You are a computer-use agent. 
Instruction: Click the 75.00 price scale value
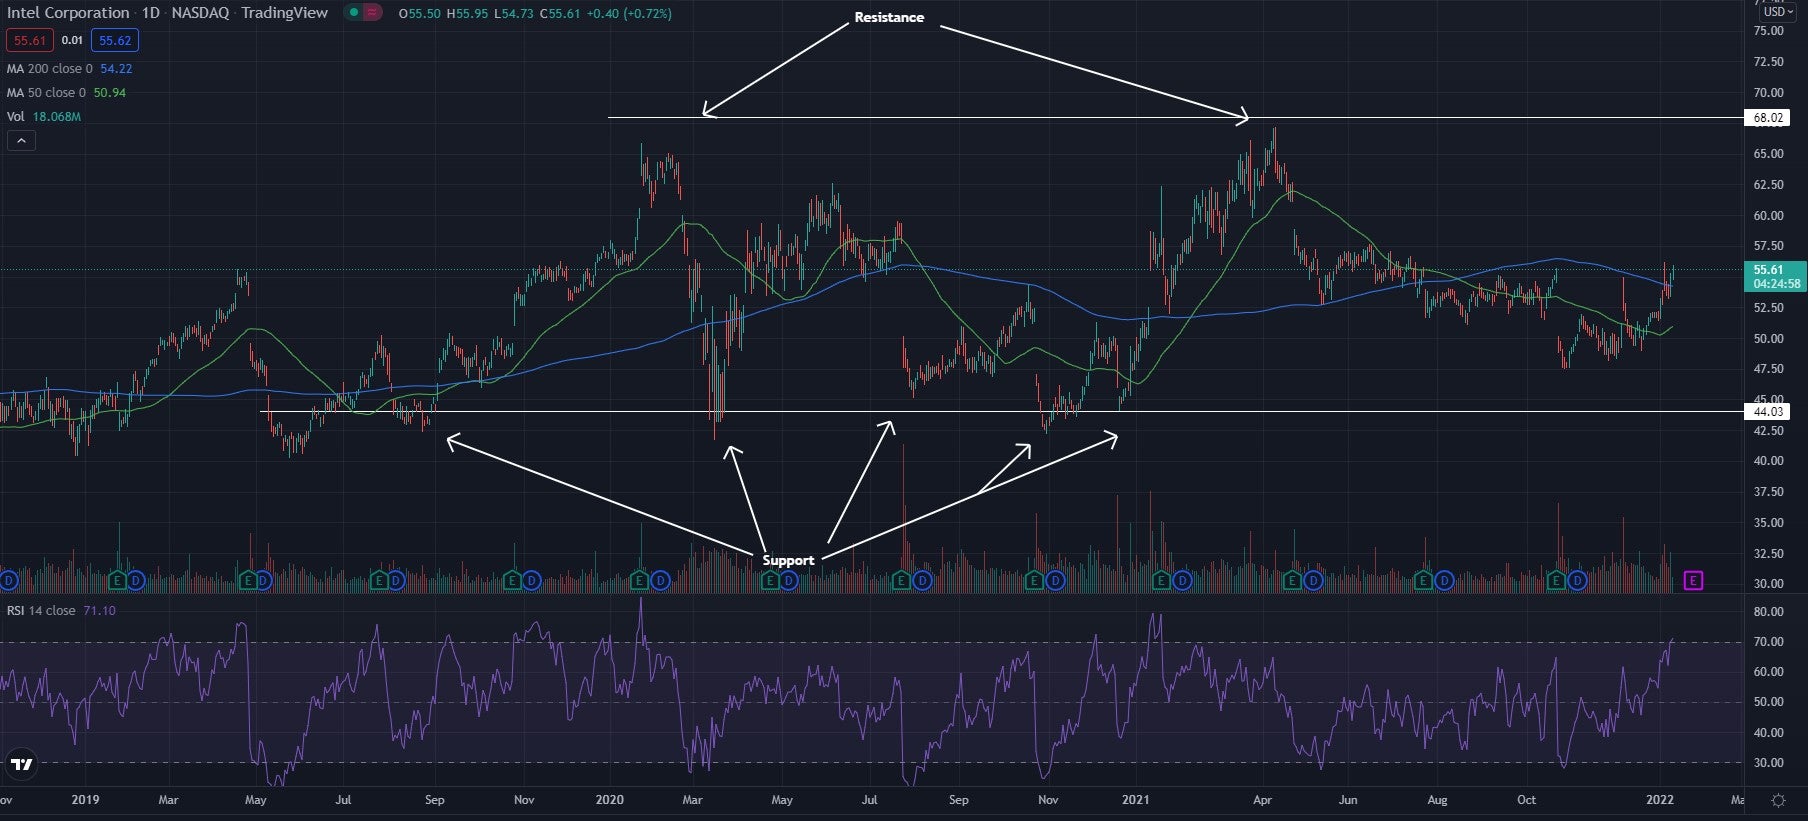[x=1768, y=31]
